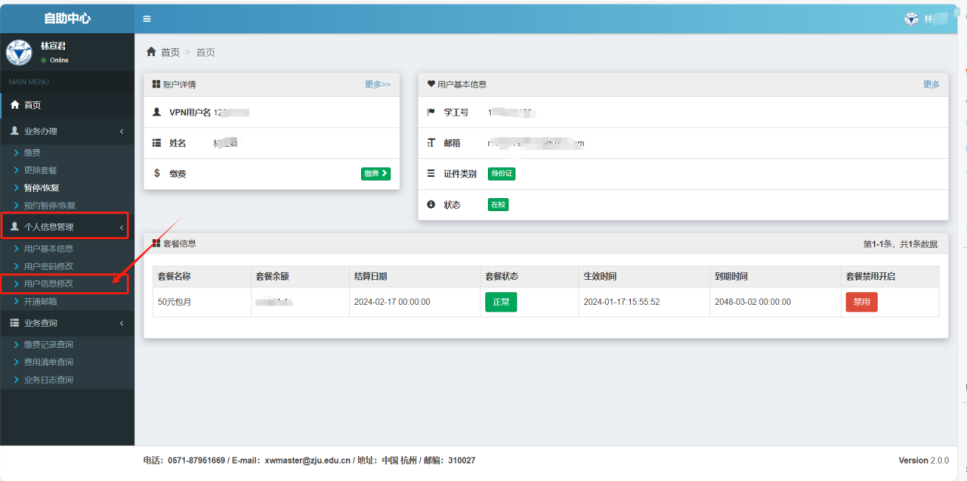The height and width of the screenshot is (481, 967).
Task: Click the hamburger sidebar toggle icon
Action: 147,19
